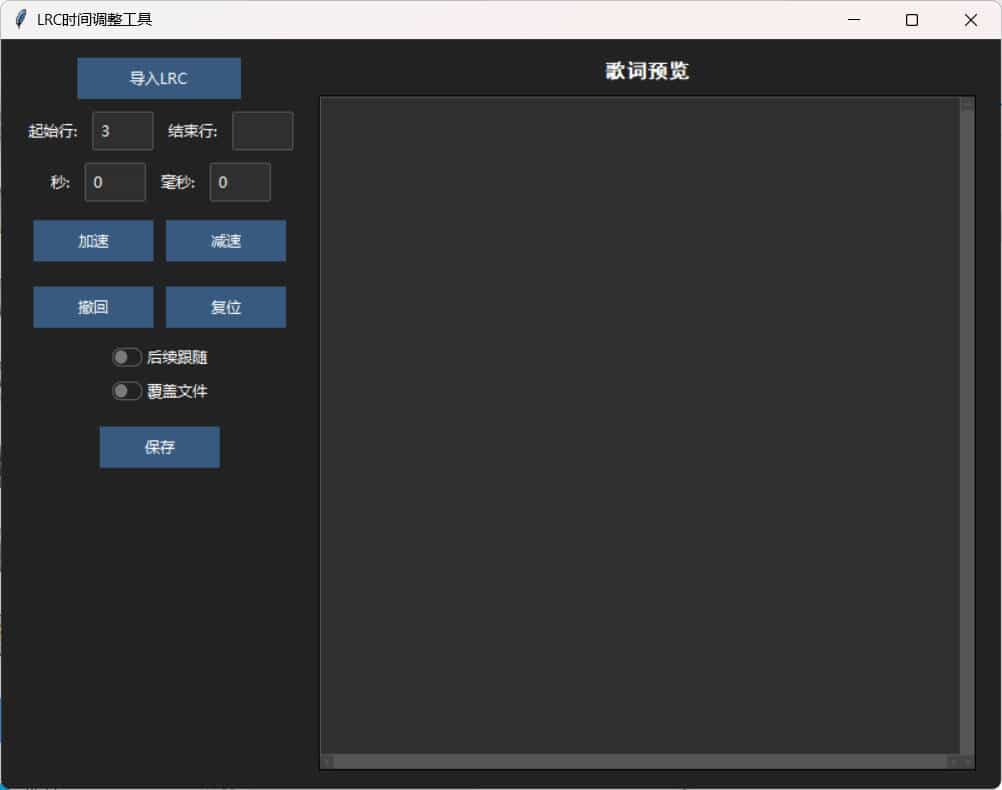
Task: Click the 复位 reset button
Action: (226, 307)
